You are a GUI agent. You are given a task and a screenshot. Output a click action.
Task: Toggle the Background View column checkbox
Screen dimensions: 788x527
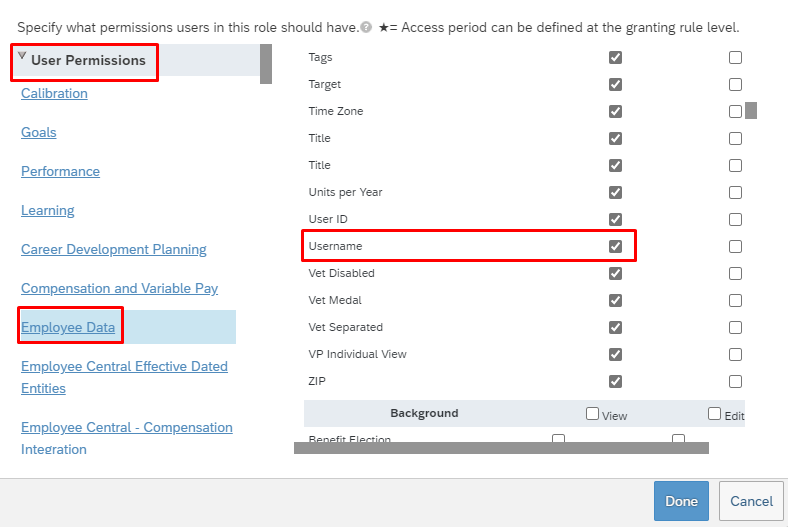593,413
